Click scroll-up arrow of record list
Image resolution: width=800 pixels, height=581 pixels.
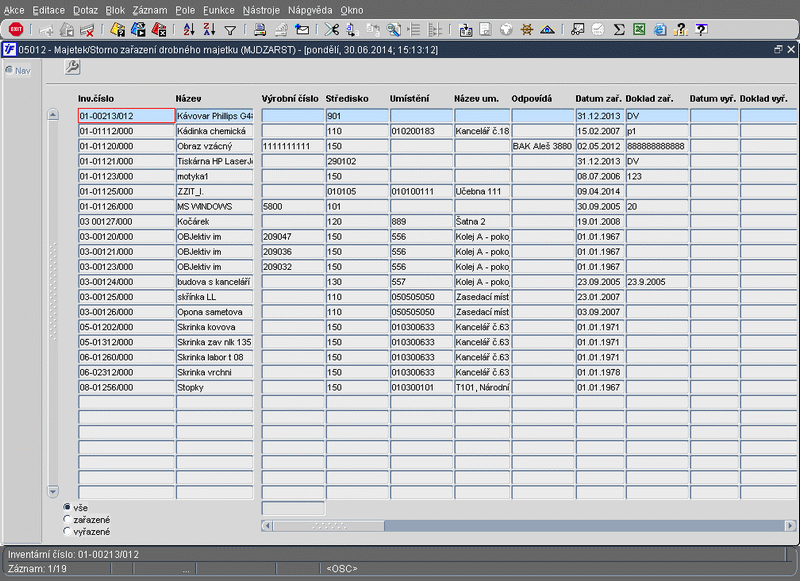[53, 115]
